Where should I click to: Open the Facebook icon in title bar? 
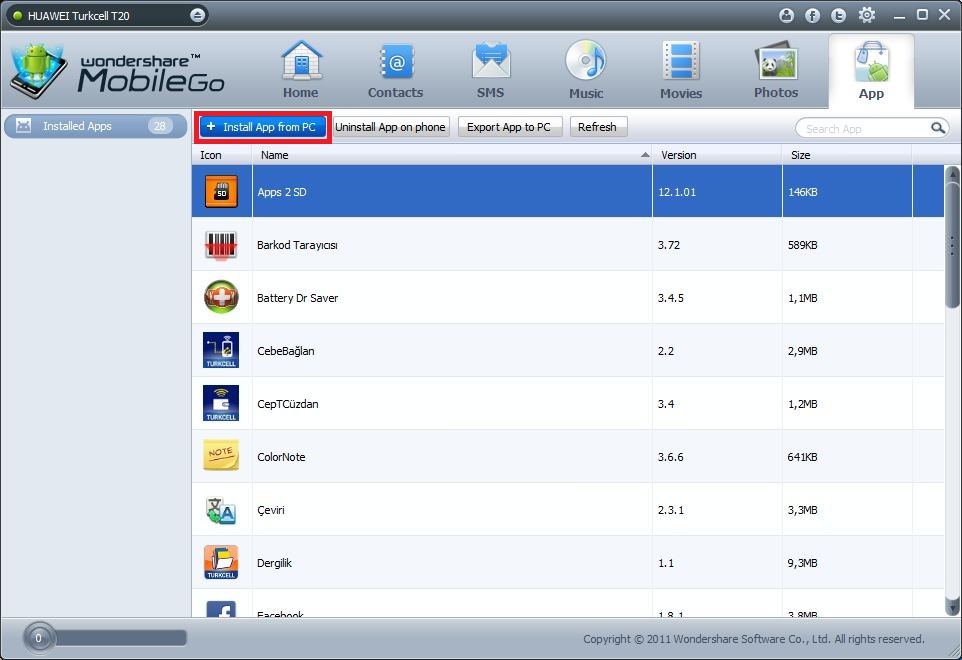pos(812,15)
